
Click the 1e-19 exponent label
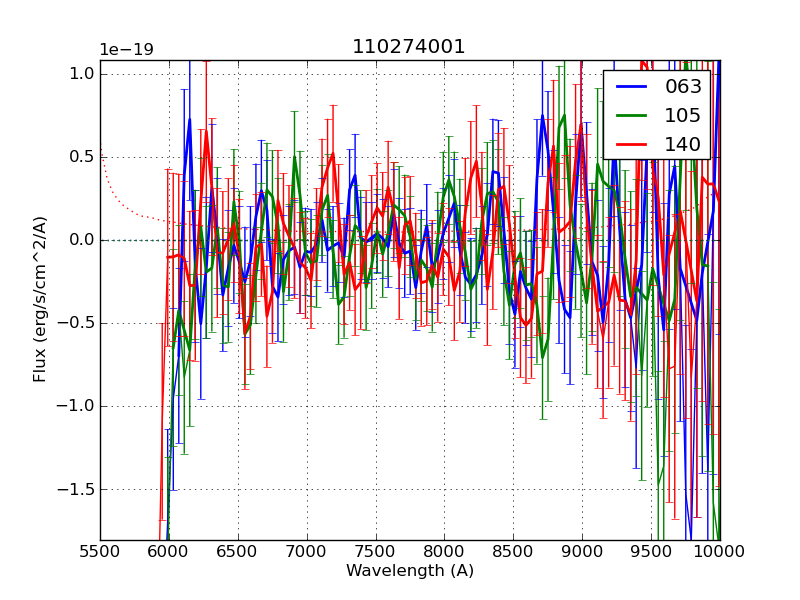pos(126,50)
